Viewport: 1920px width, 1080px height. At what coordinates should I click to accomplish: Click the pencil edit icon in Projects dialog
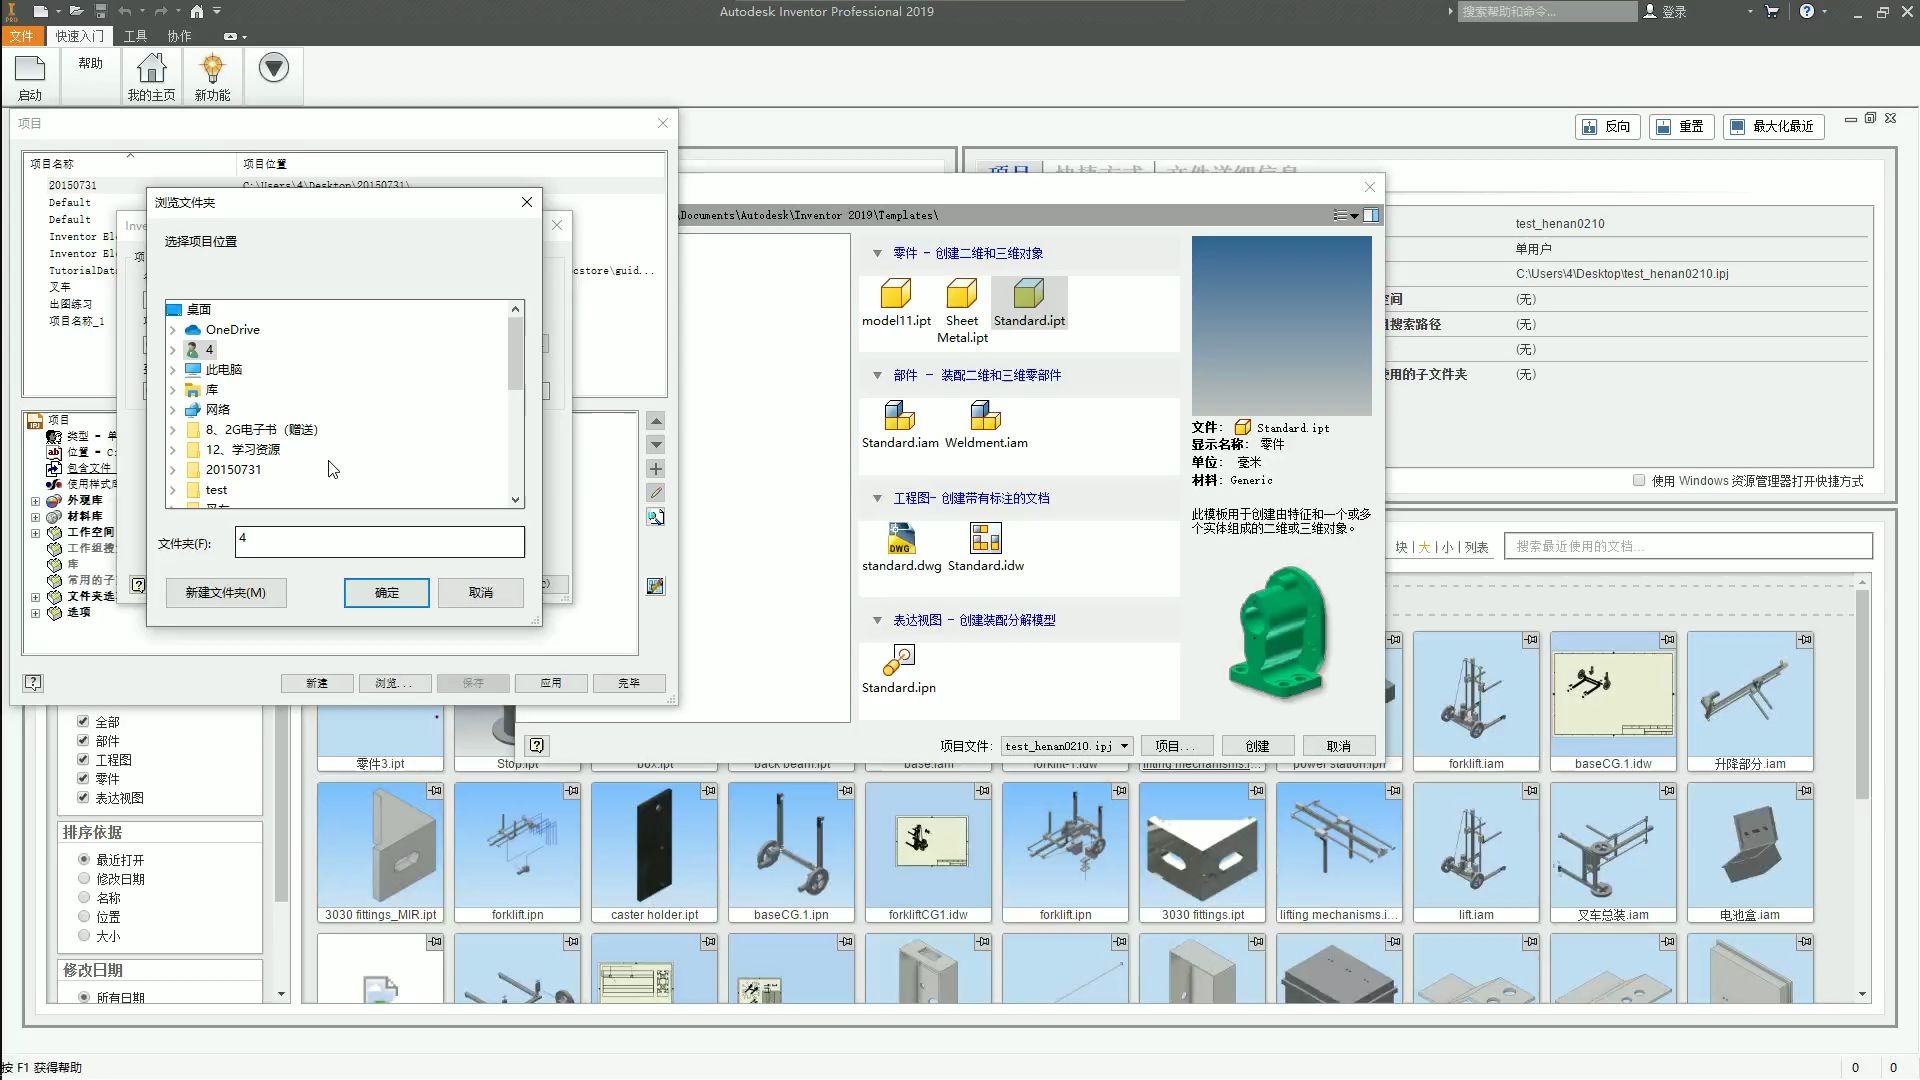click(x=656, y=492)
